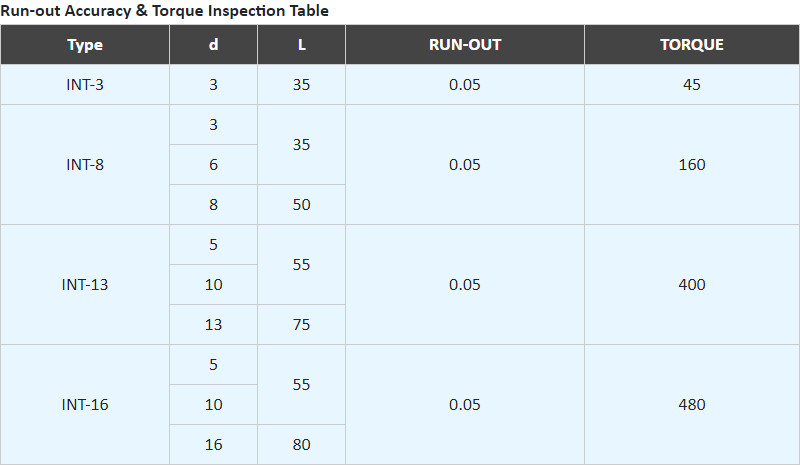This screenshot has height=465, width=800.
Task: Select the torque value 160
Action: [691, 165]
